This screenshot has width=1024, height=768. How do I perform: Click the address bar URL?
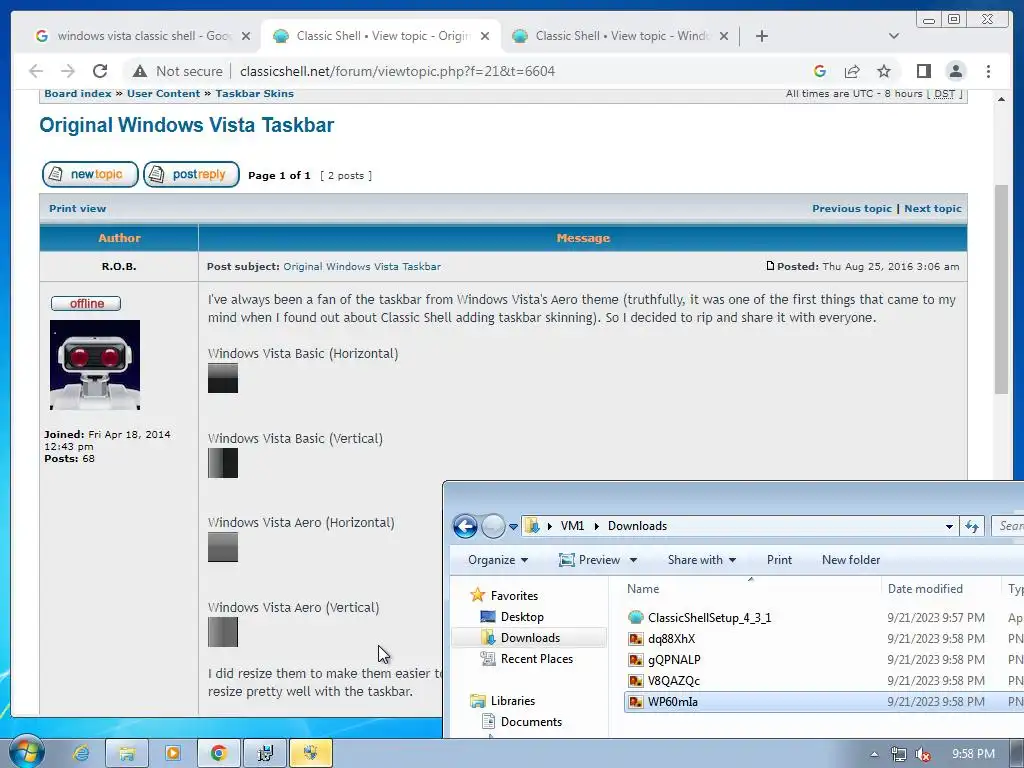click(397, 71)
